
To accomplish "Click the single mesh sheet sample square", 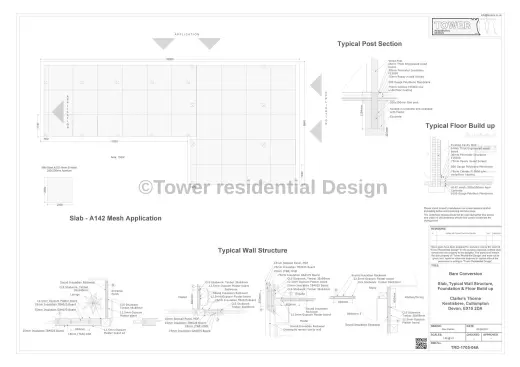I will 59,190.
